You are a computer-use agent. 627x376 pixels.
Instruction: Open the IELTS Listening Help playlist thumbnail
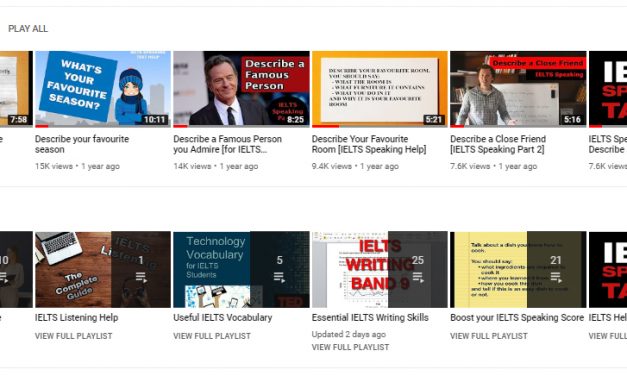pyautogui.click(x=103, y=269)
